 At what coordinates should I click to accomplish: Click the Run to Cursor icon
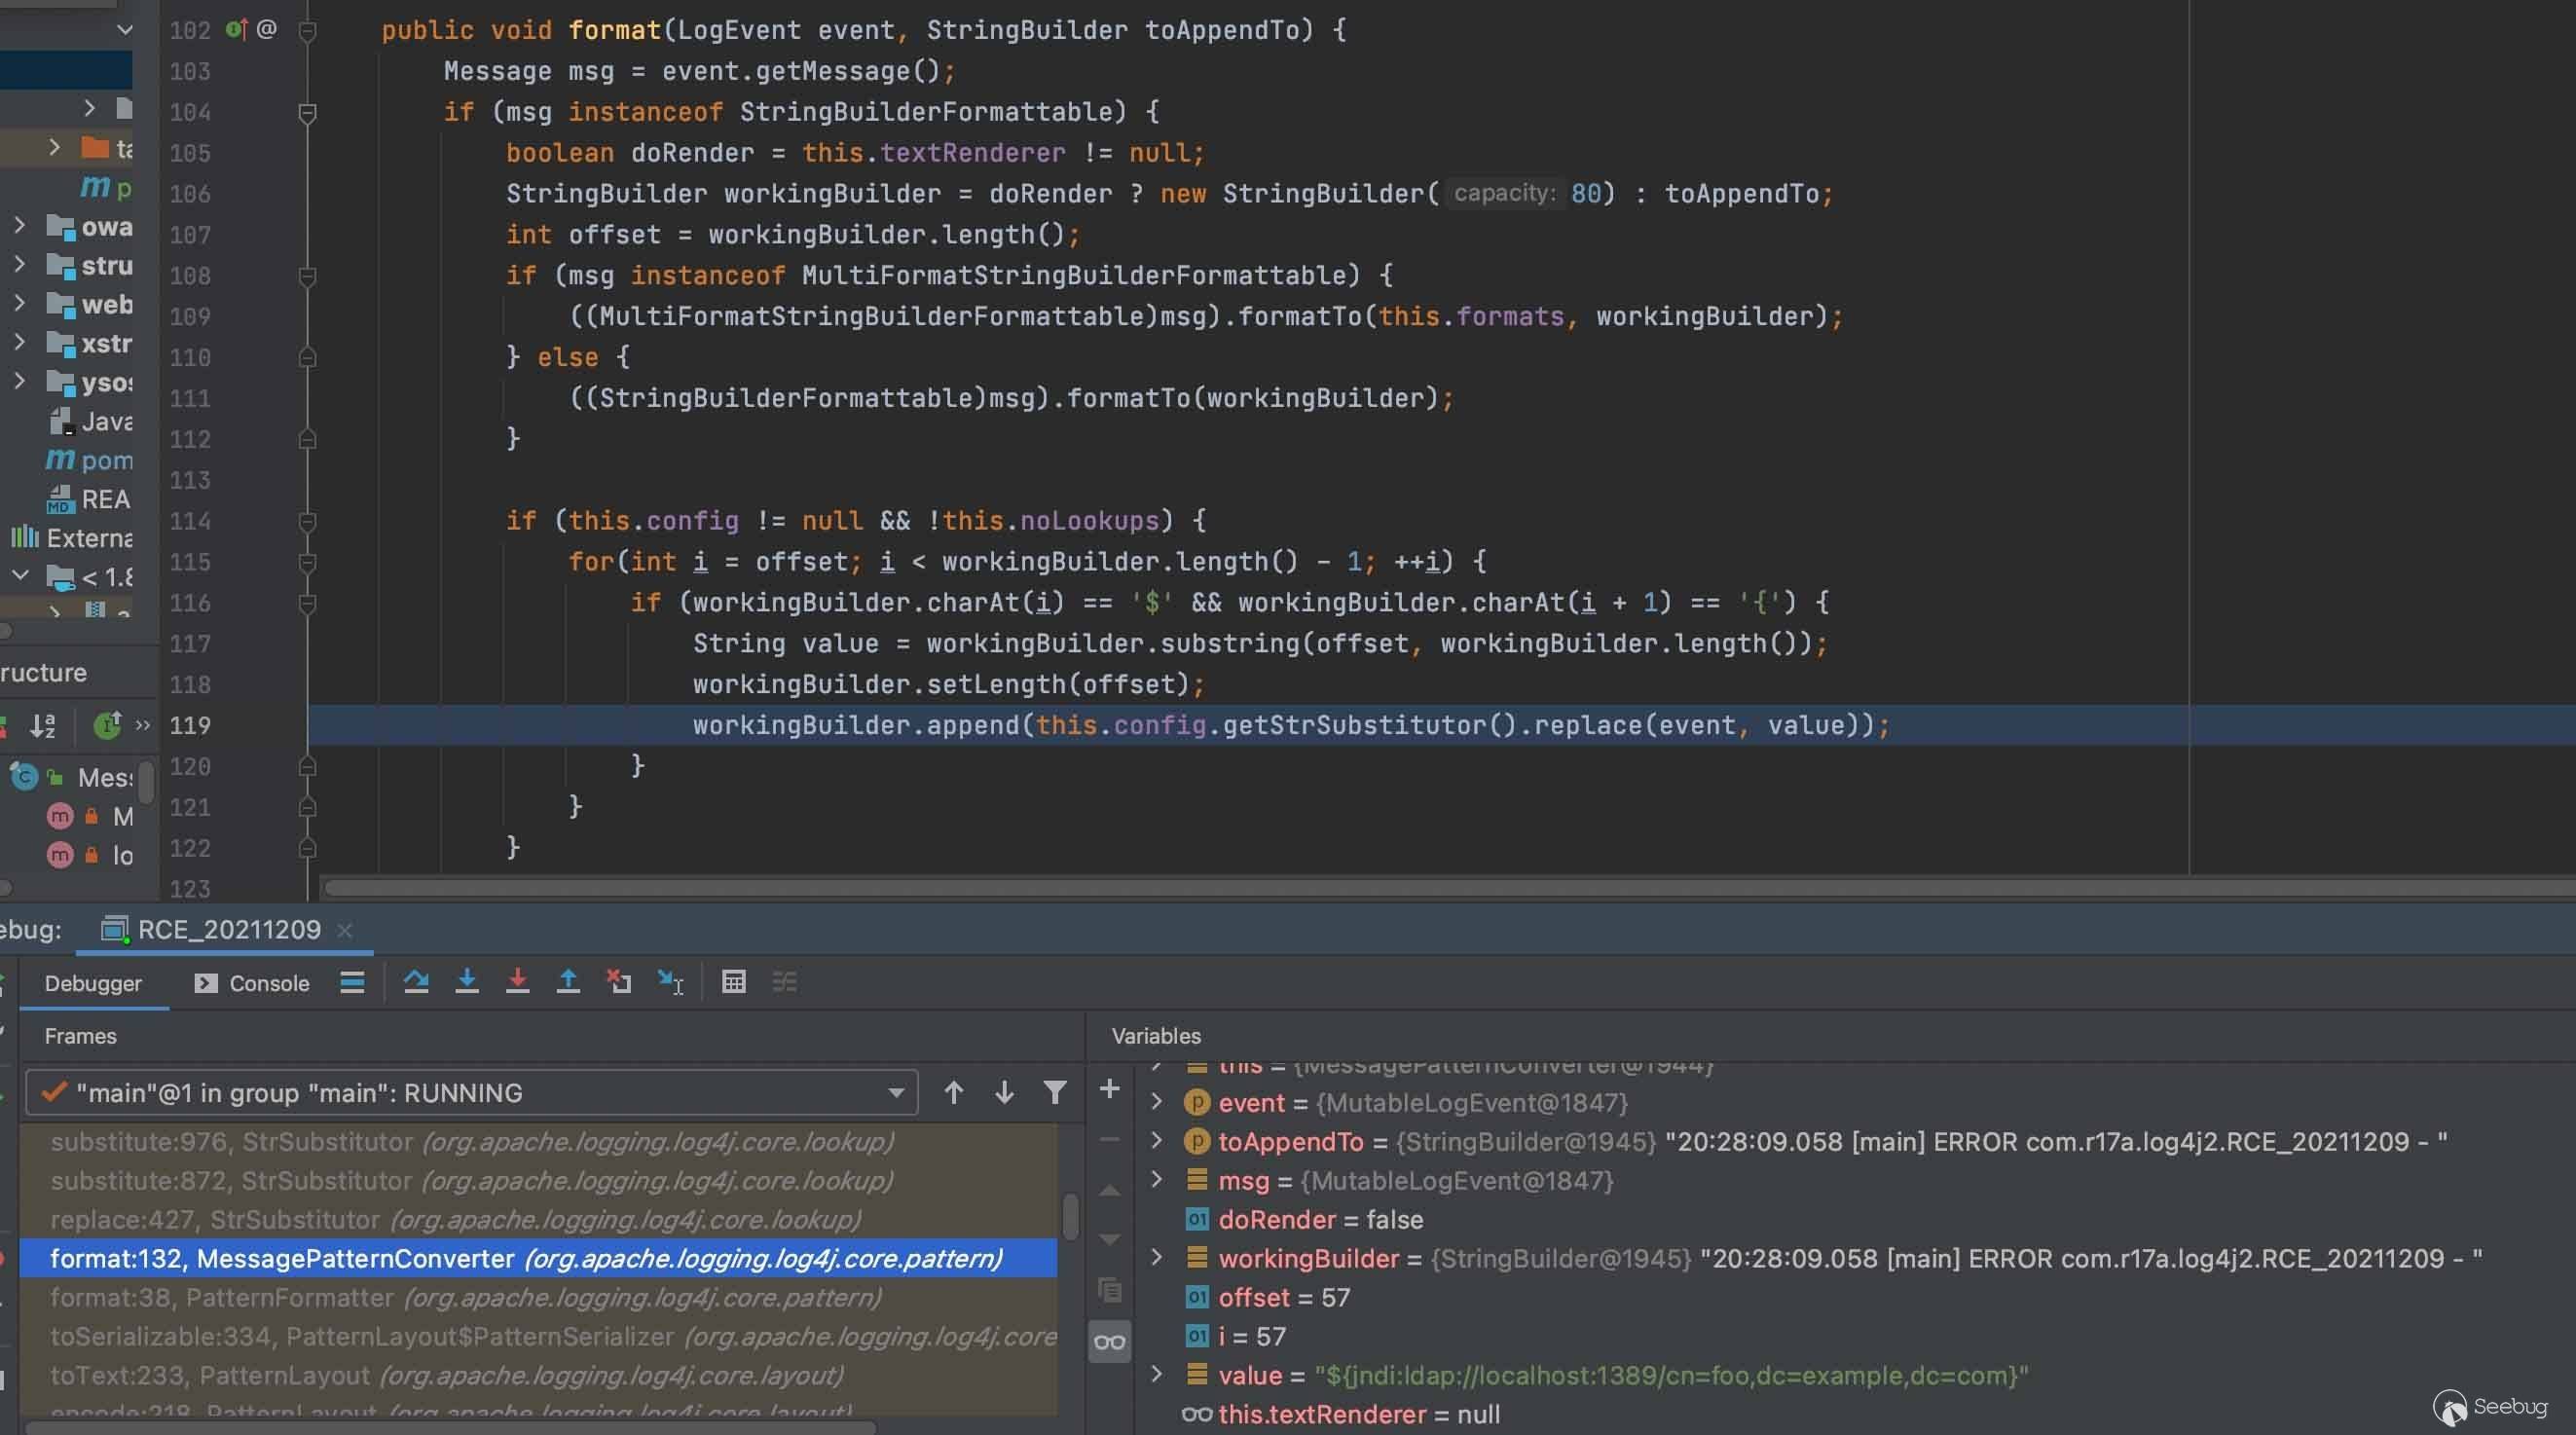(670, 982)
